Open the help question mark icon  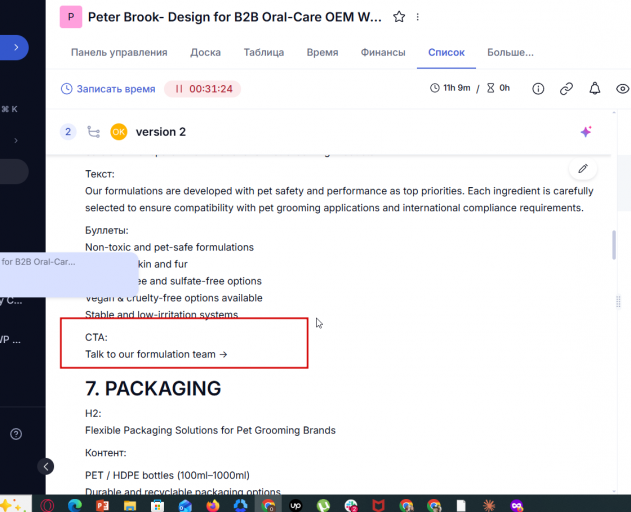[16, 434]
